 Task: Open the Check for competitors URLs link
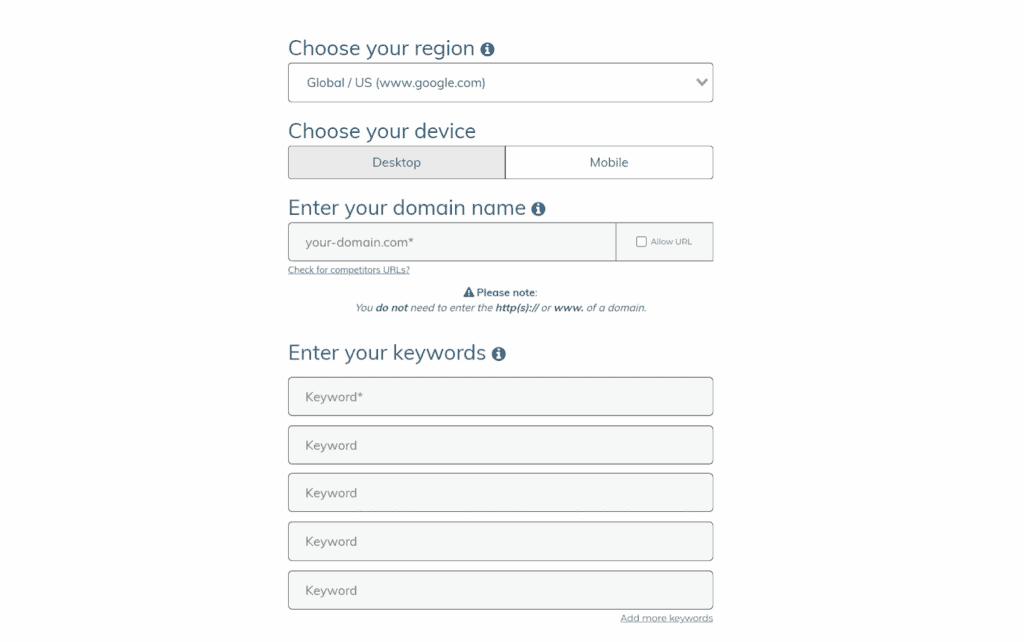tap(348, 269)
